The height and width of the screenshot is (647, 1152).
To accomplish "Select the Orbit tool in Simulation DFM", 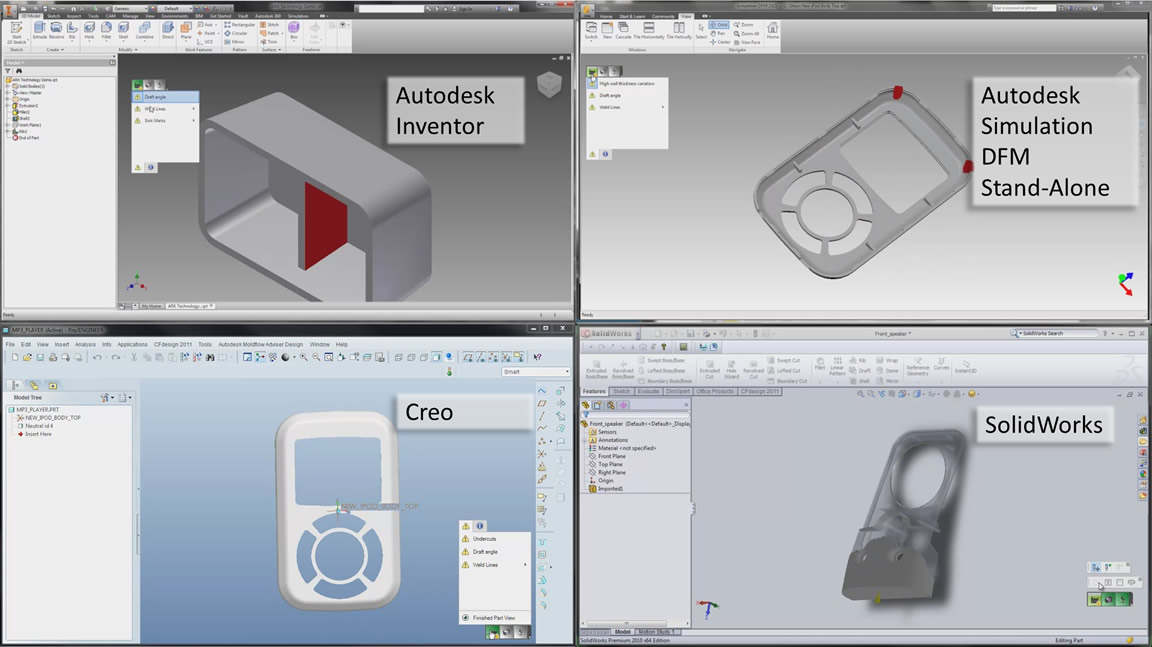I will [719, 25].
